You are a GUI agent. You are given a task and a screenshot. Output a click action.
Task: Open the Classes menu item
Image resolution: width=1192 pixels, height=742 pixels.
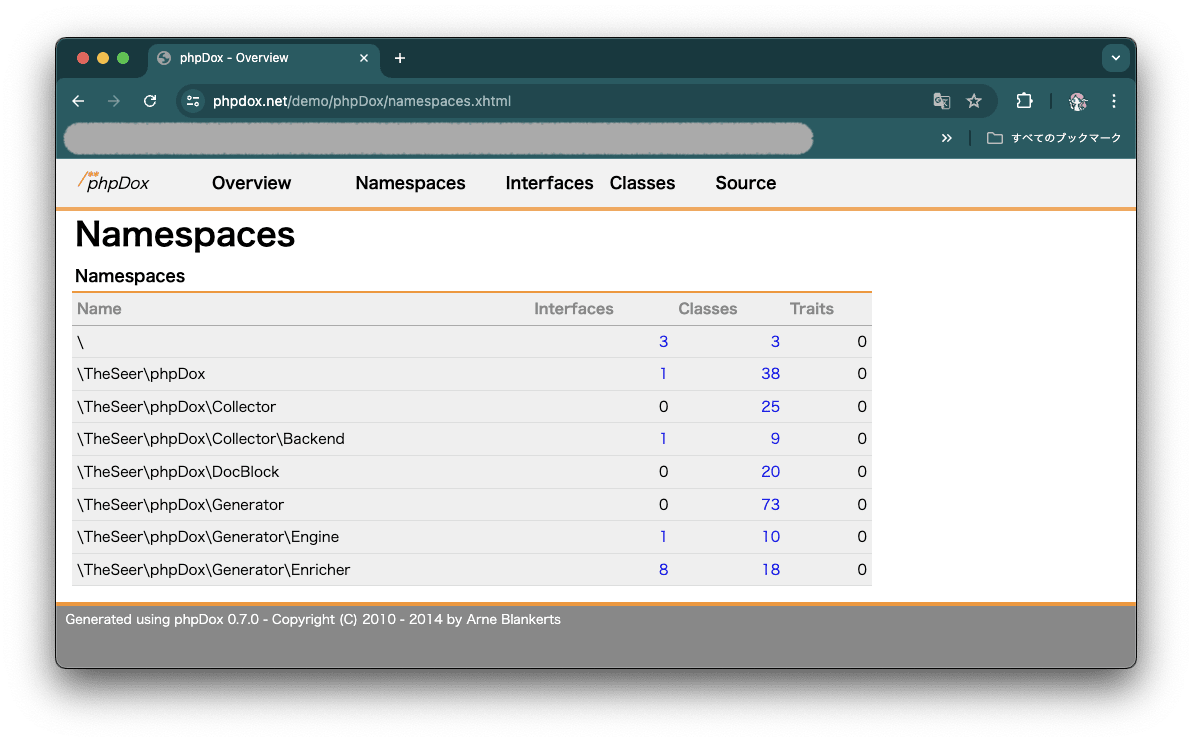[x=642, y=183]
